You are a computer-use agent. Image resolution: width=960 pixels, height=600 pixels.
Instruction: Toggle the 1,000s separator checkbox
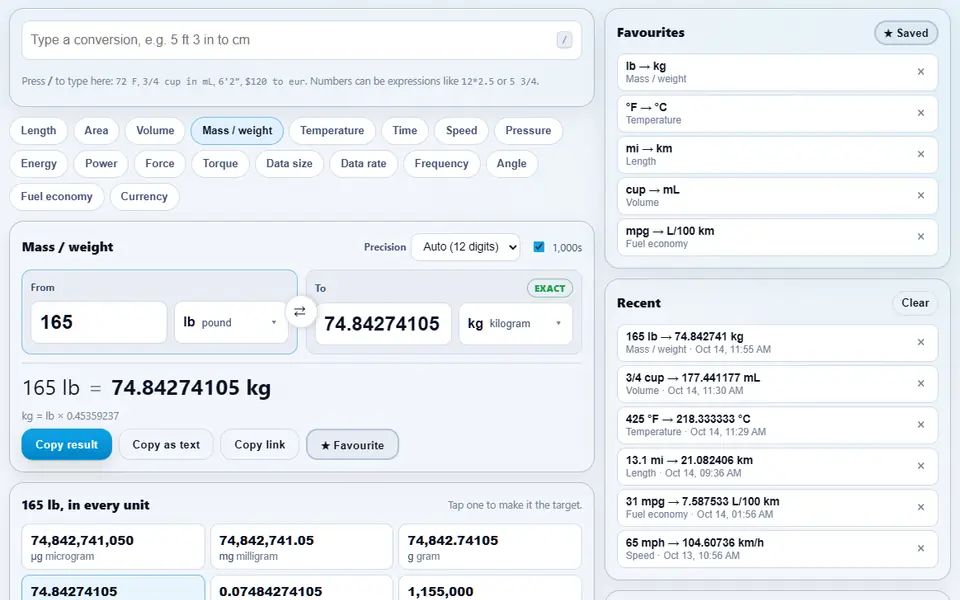[539, 247]
